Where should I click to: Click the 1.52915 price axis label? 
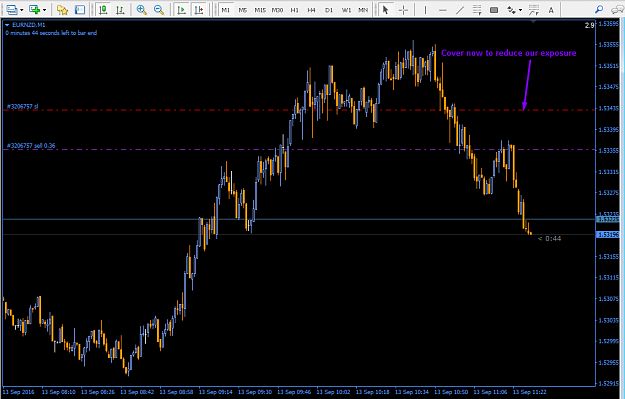[609, 383]
